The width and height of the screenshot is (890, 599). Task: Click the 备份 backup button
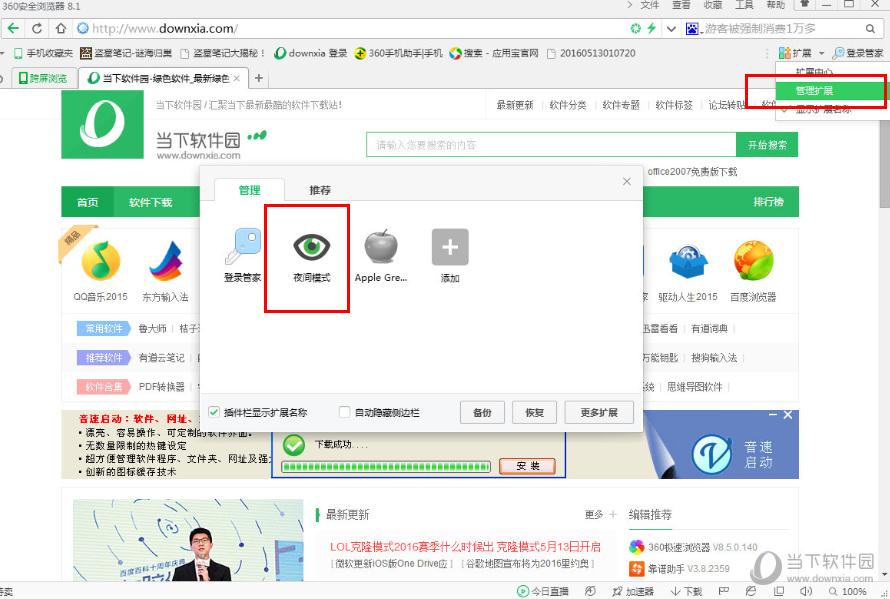pyautogui.click(x=481, y=412)
